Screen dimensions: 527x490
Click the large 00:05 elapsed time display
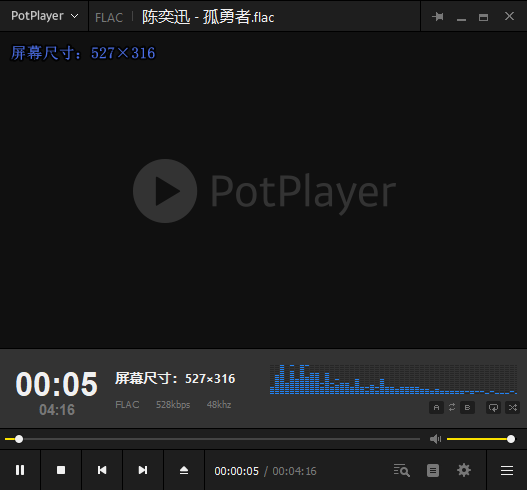[x=56, y=384]
